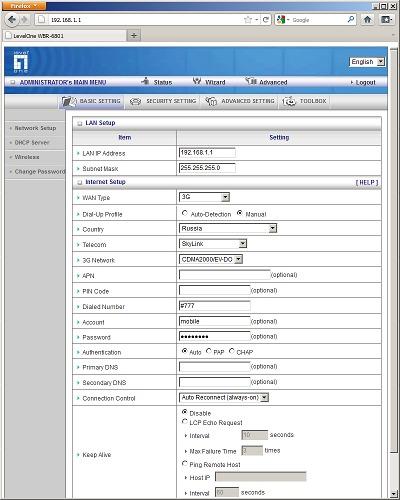The height and width of the screenshot is (500, 400).
Task: Click Advanced Setting tab icon
Action: click(211, 101)
